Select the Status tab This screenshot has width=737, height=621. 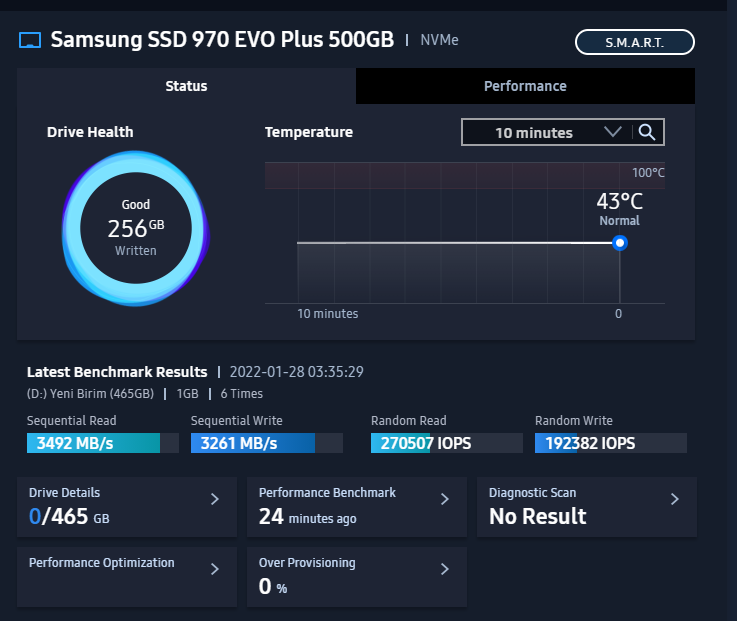tap(186, 86)
